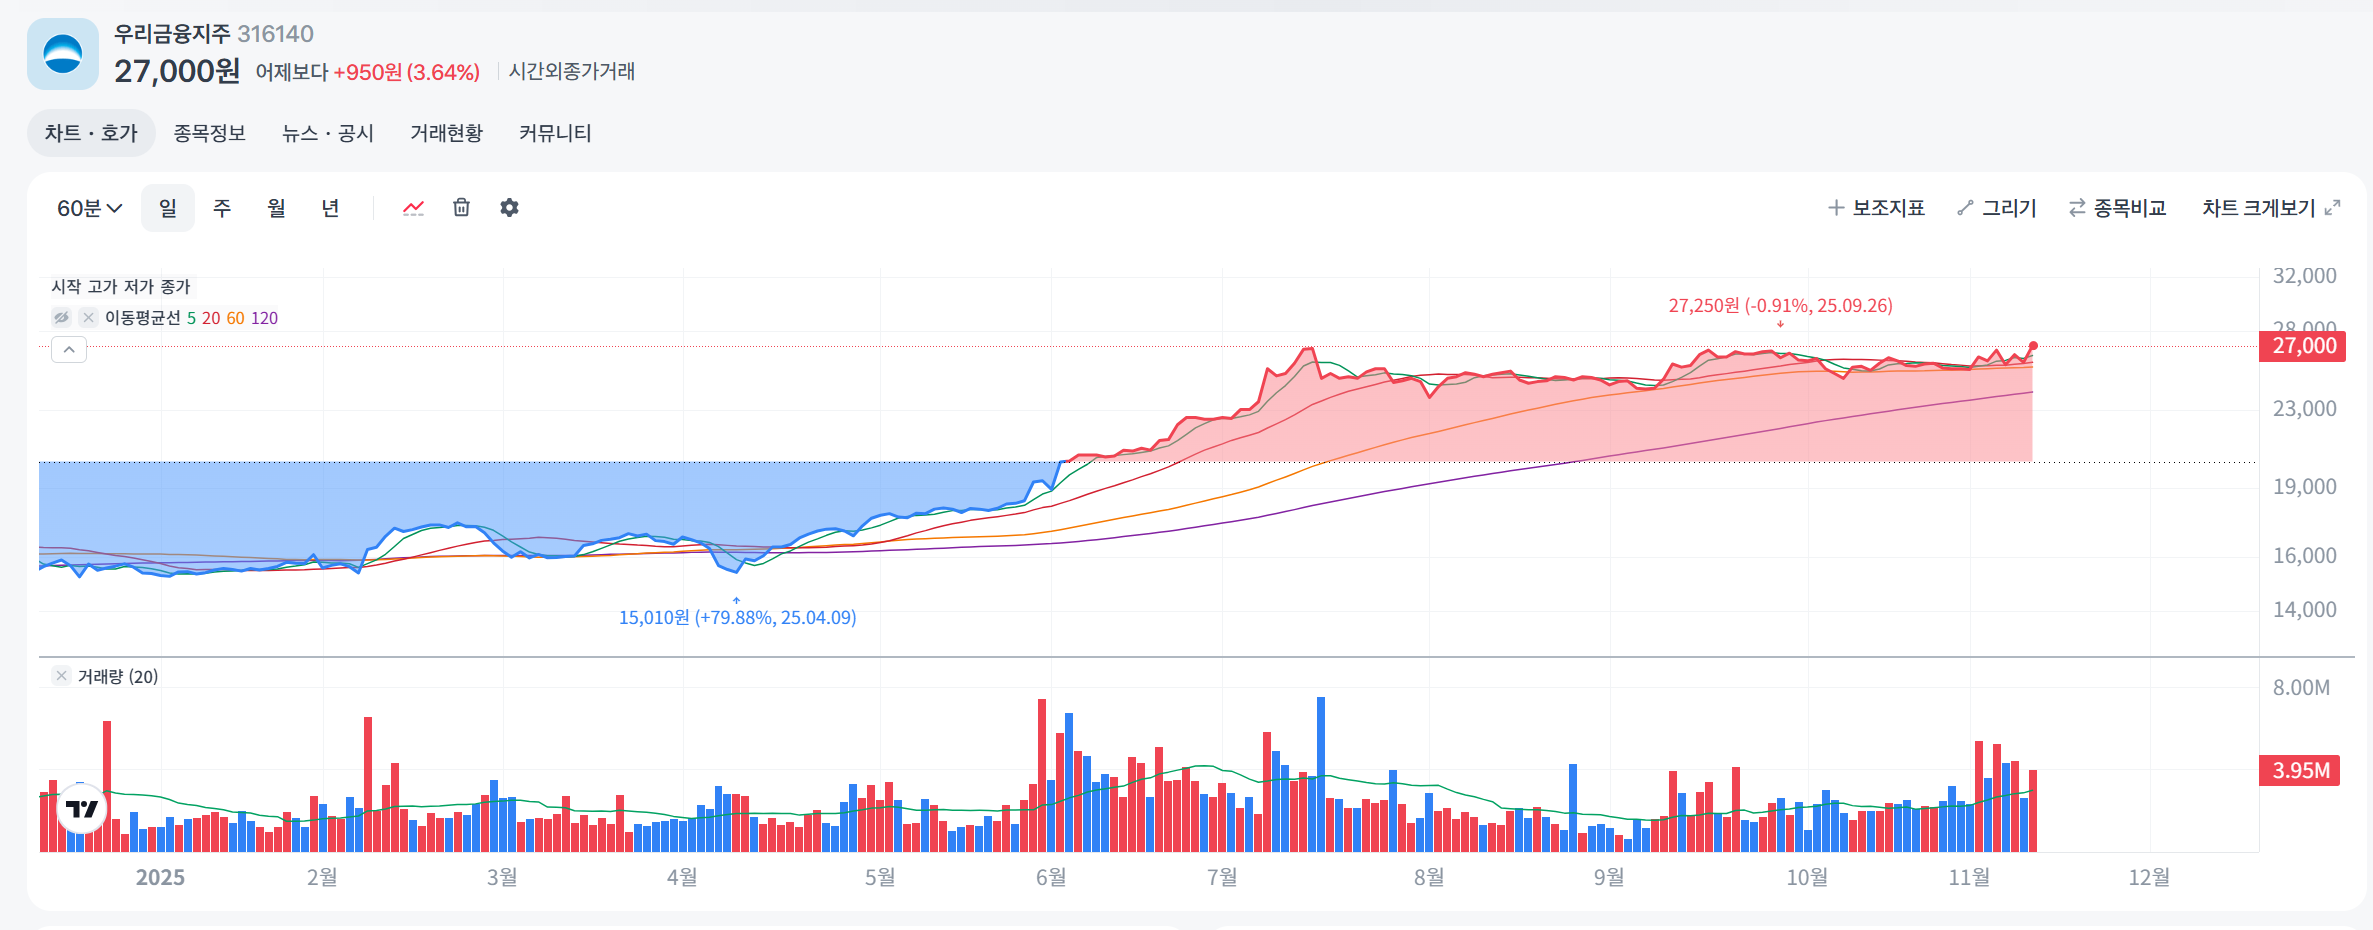Click the expand arrows icon next to 차트 크게보기

(2332, 208)
